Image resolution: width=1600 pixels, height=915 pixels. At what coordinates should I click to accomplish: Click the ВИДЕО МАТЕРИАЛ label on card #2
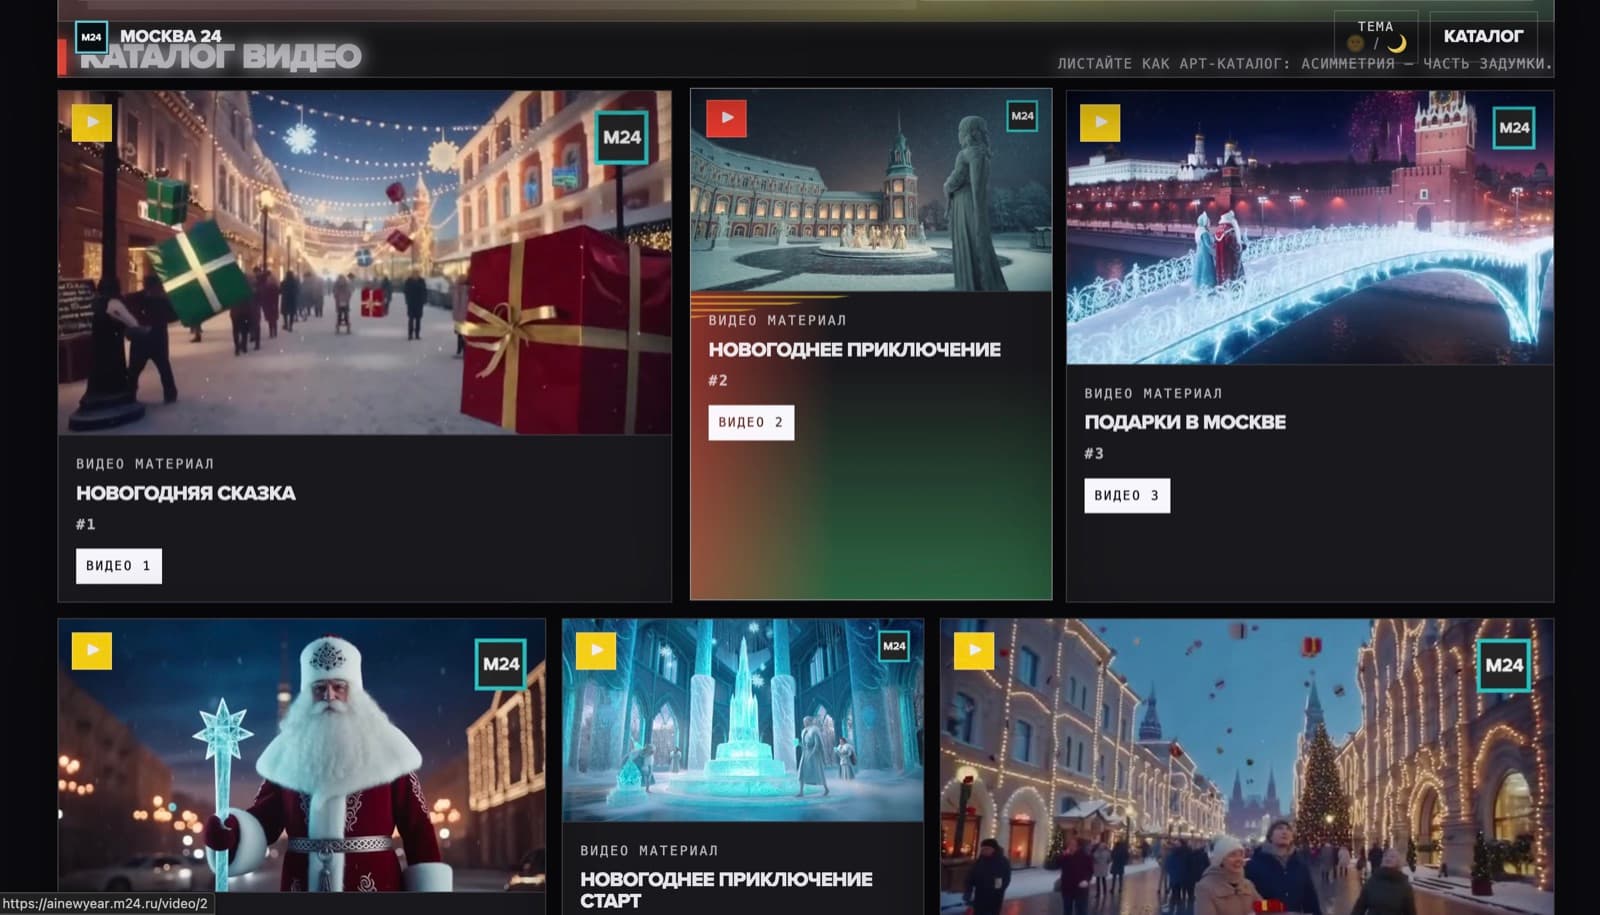pyautogui.click(x=777, y=321)
